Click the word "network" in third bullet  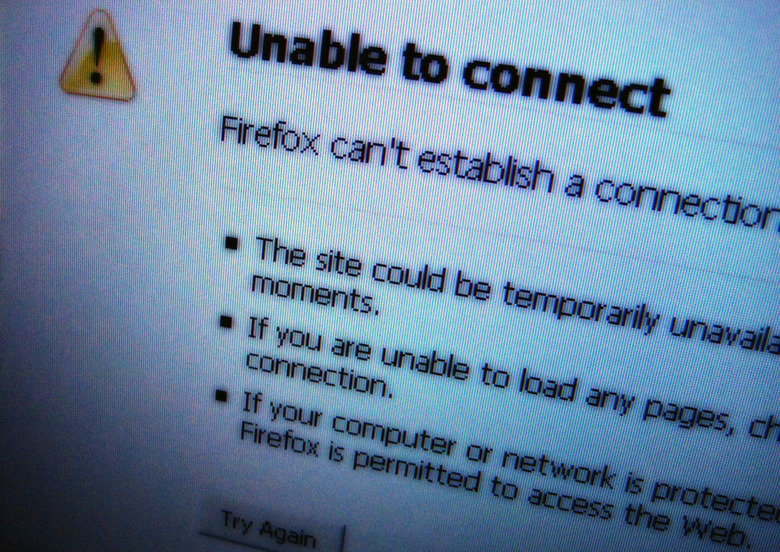559,468
